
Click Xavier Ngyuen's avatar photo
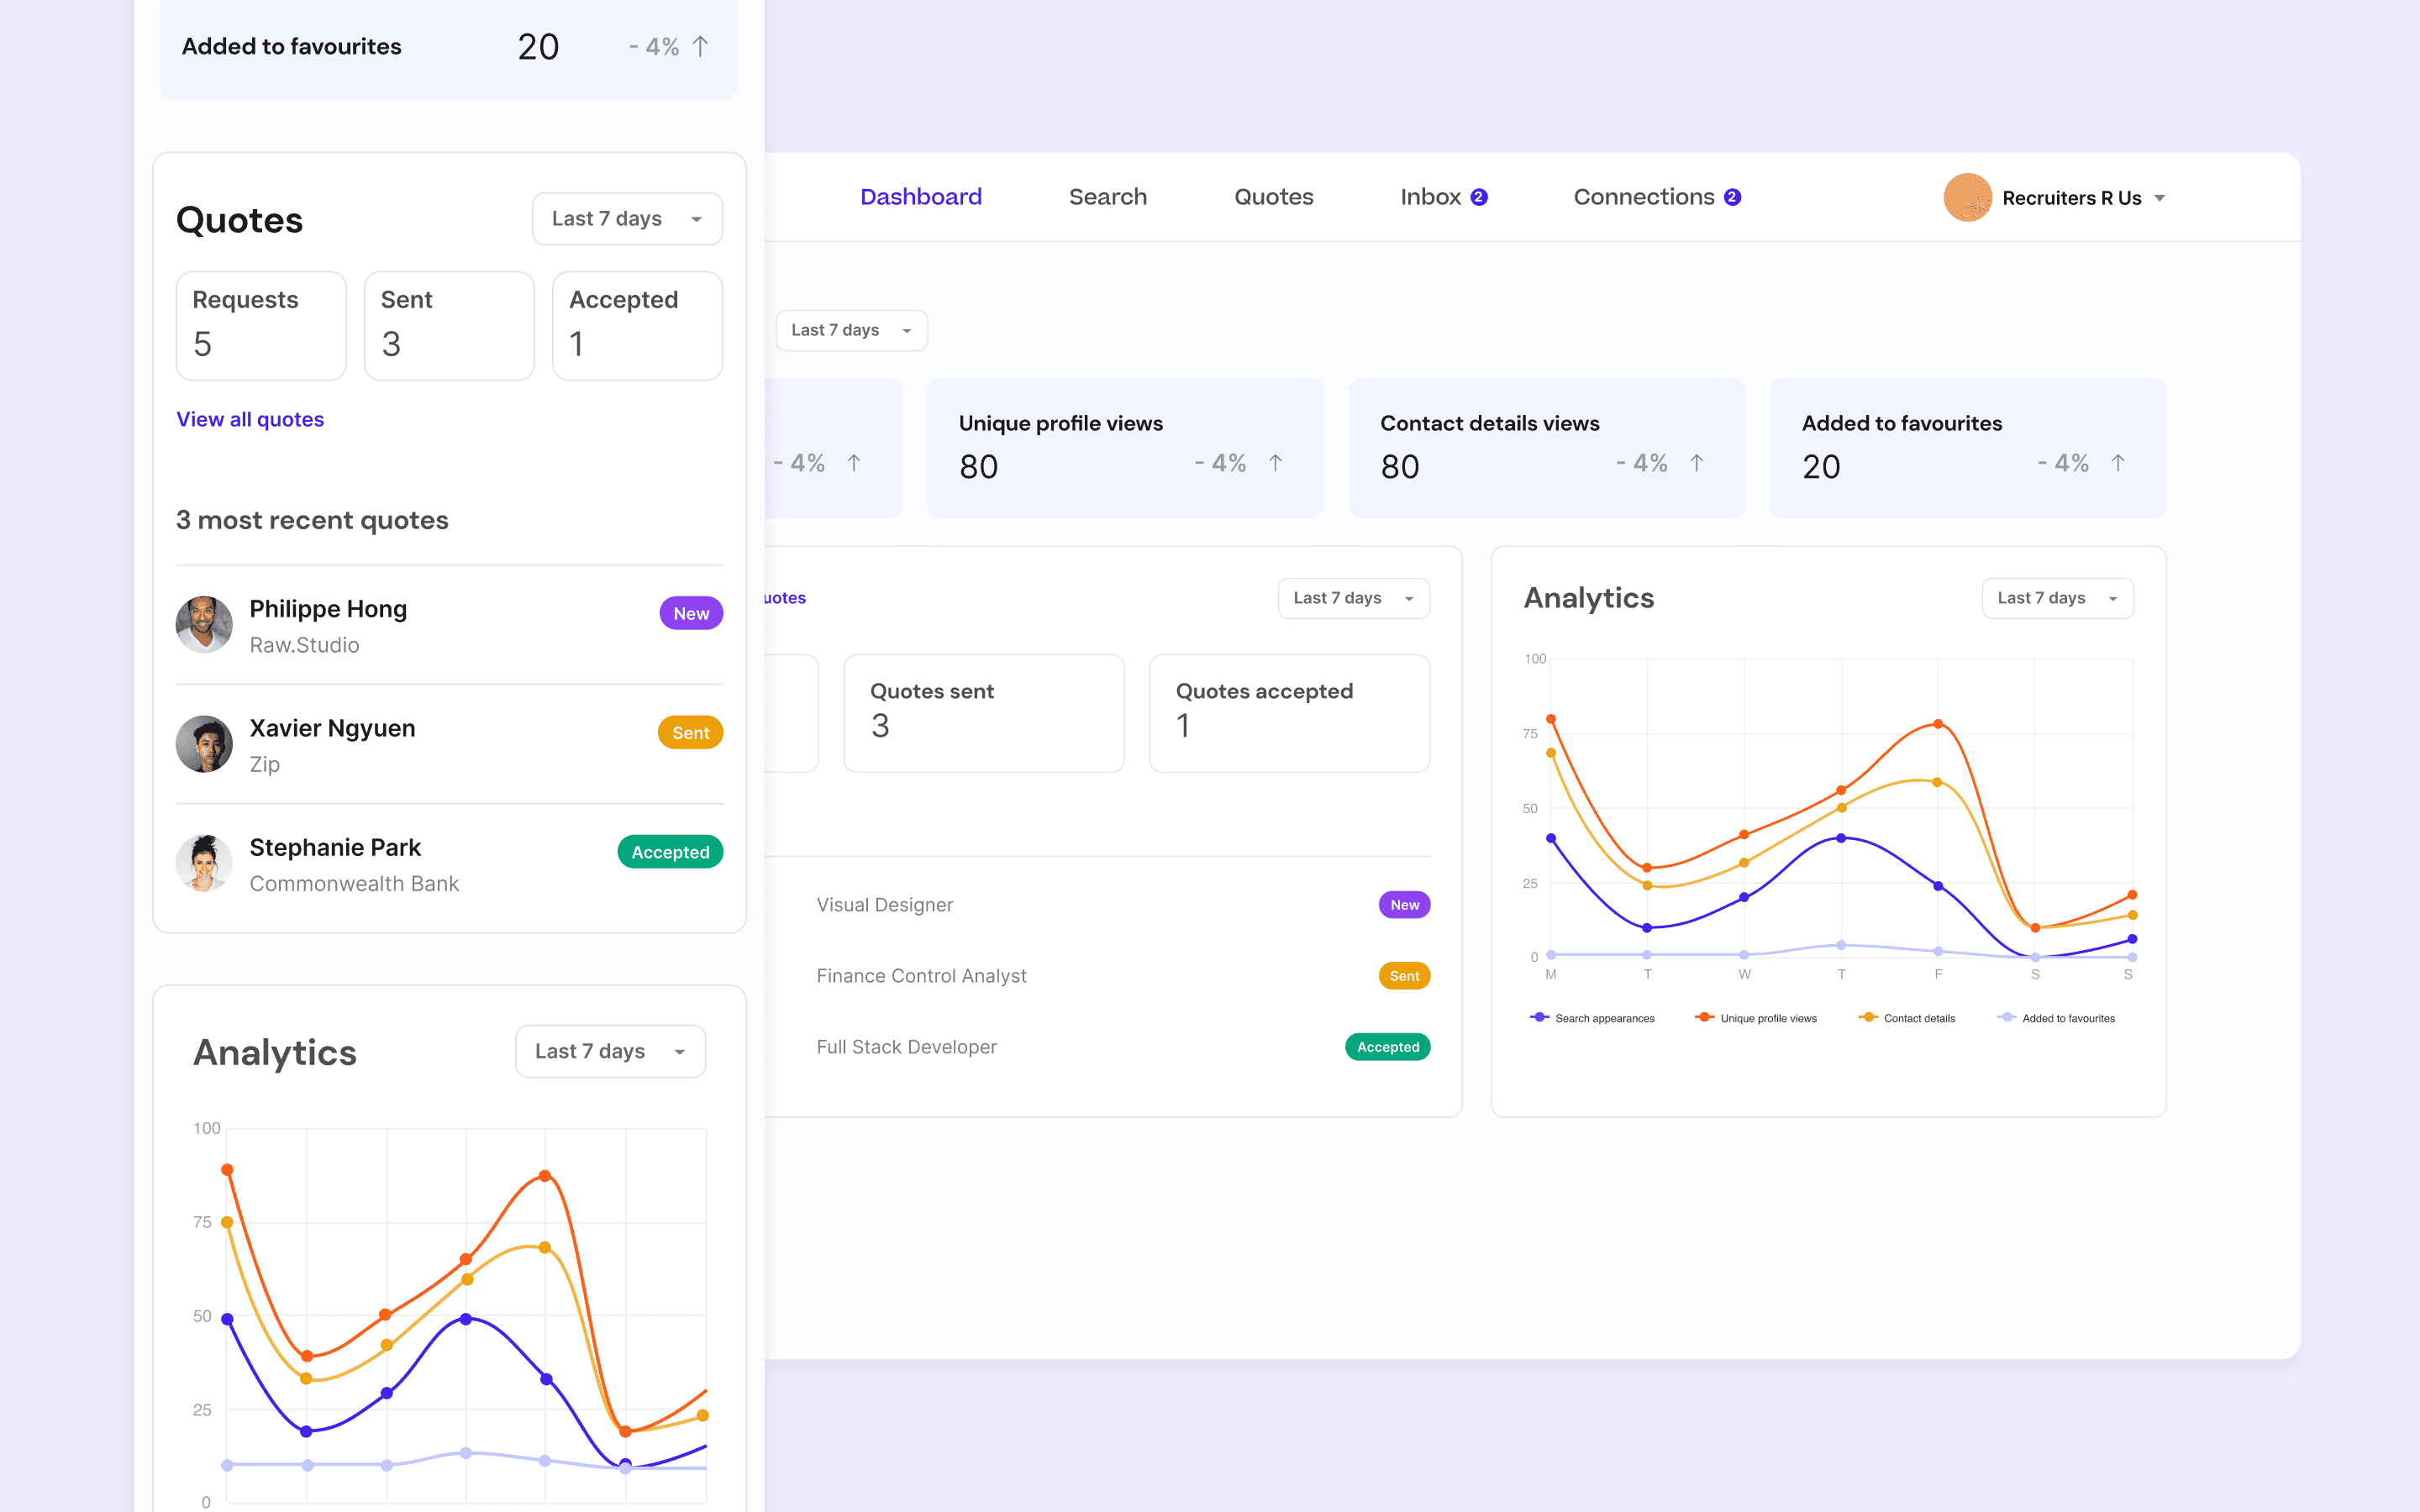point(204,744)
